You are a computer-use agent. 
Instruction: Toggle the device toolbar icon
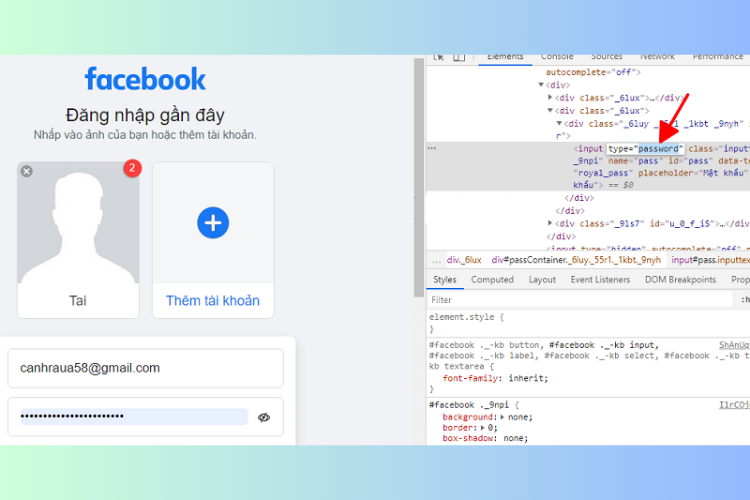pos(459,57)
